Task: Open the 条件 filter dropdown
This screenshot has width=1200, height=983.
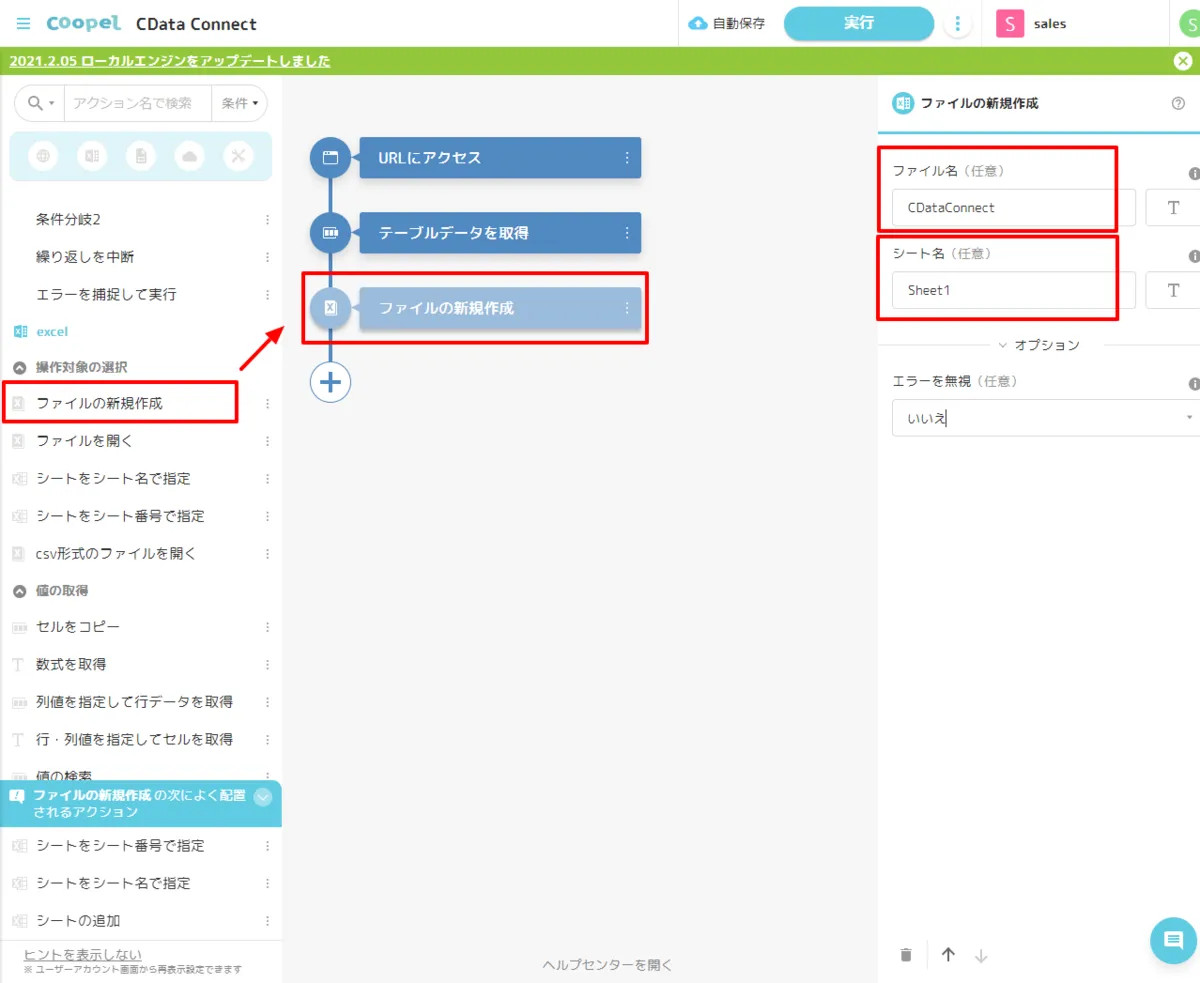Action: pyautogui.click(x=240, y=103)
